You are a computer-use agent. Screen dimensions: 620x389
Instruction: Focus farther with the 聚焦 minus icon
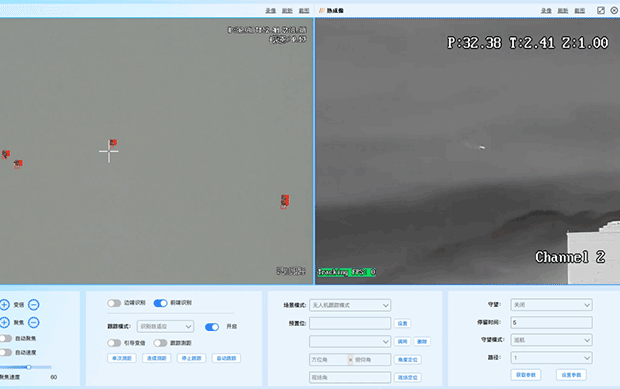click(34, 323)
